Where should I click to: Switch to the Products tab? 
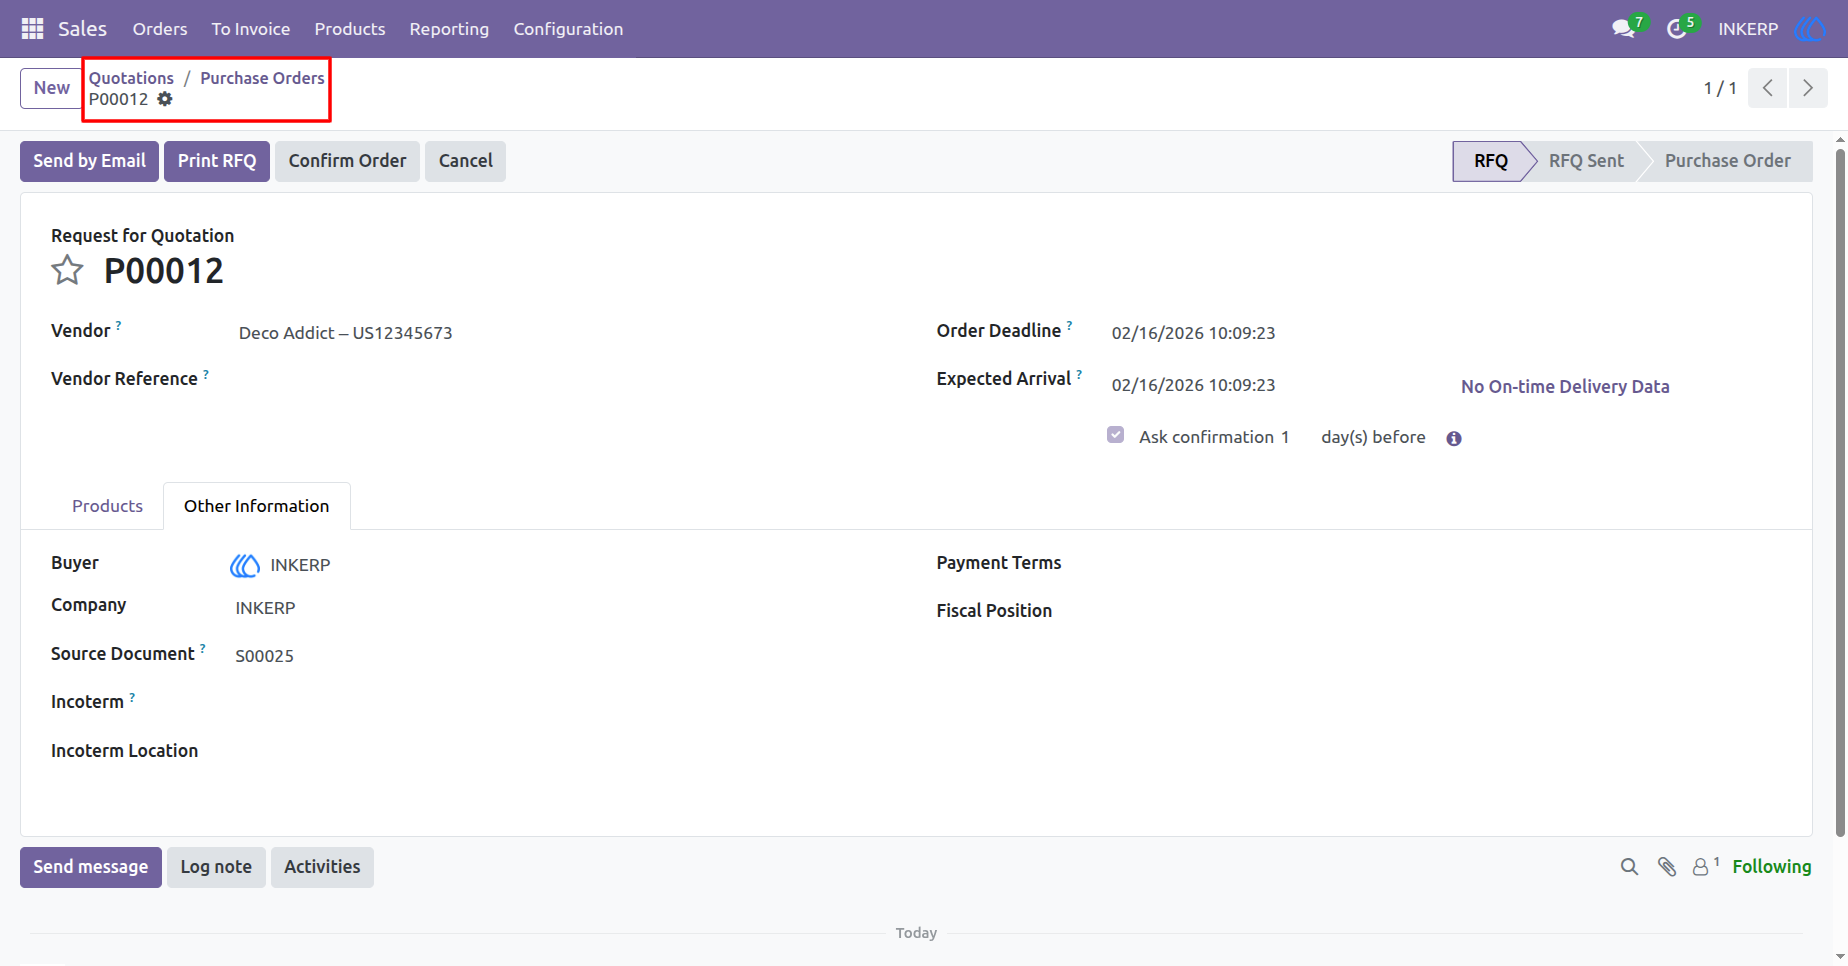click(x=107, y=506)
